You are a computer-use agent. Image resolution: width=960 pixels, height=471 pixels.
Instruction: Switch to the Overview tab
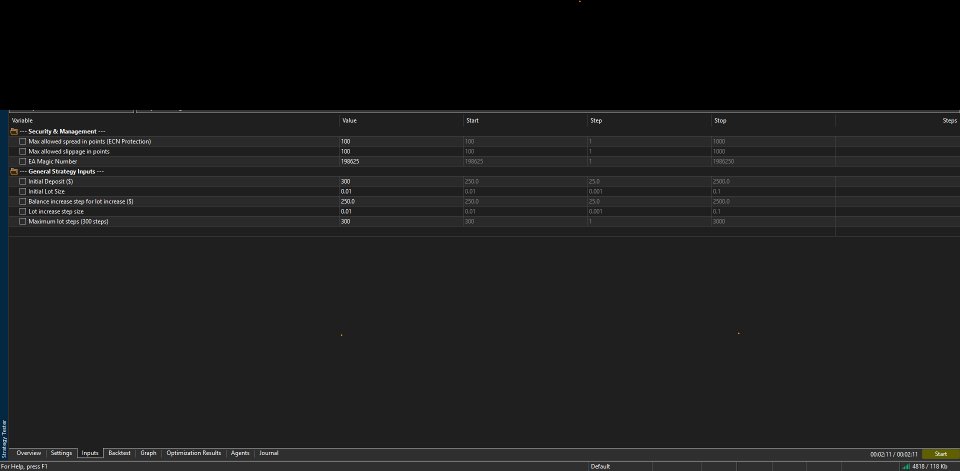click(x=29, y=453)
